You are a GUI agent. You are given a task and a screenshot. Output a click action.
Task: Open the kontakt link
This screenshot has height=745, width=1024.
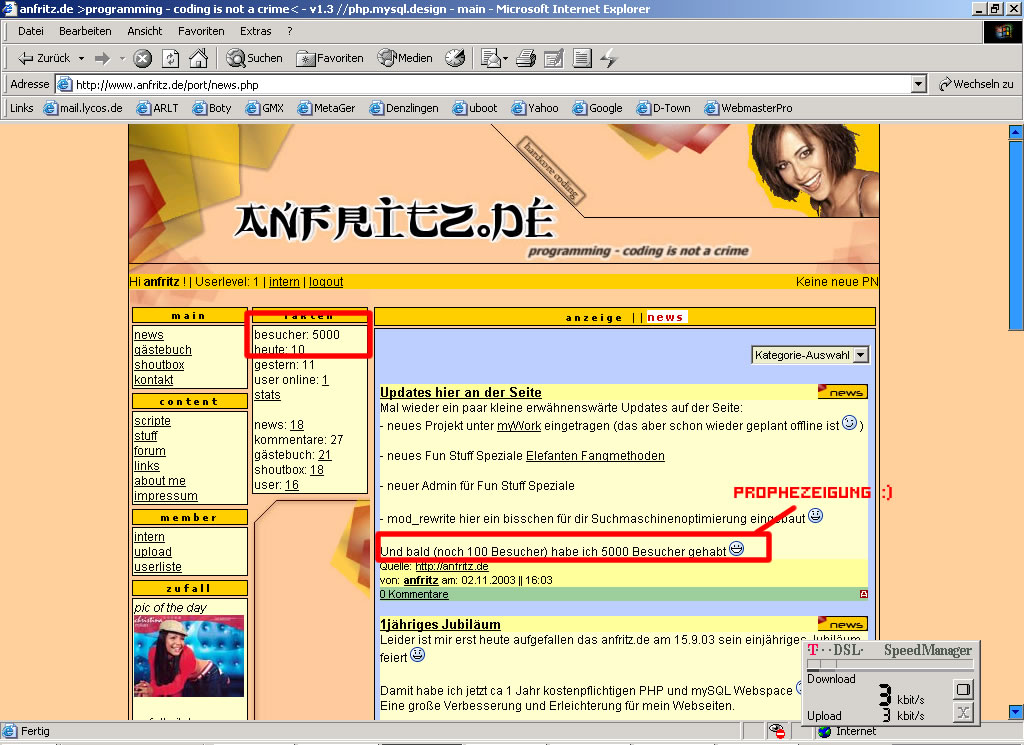point(153,380)
